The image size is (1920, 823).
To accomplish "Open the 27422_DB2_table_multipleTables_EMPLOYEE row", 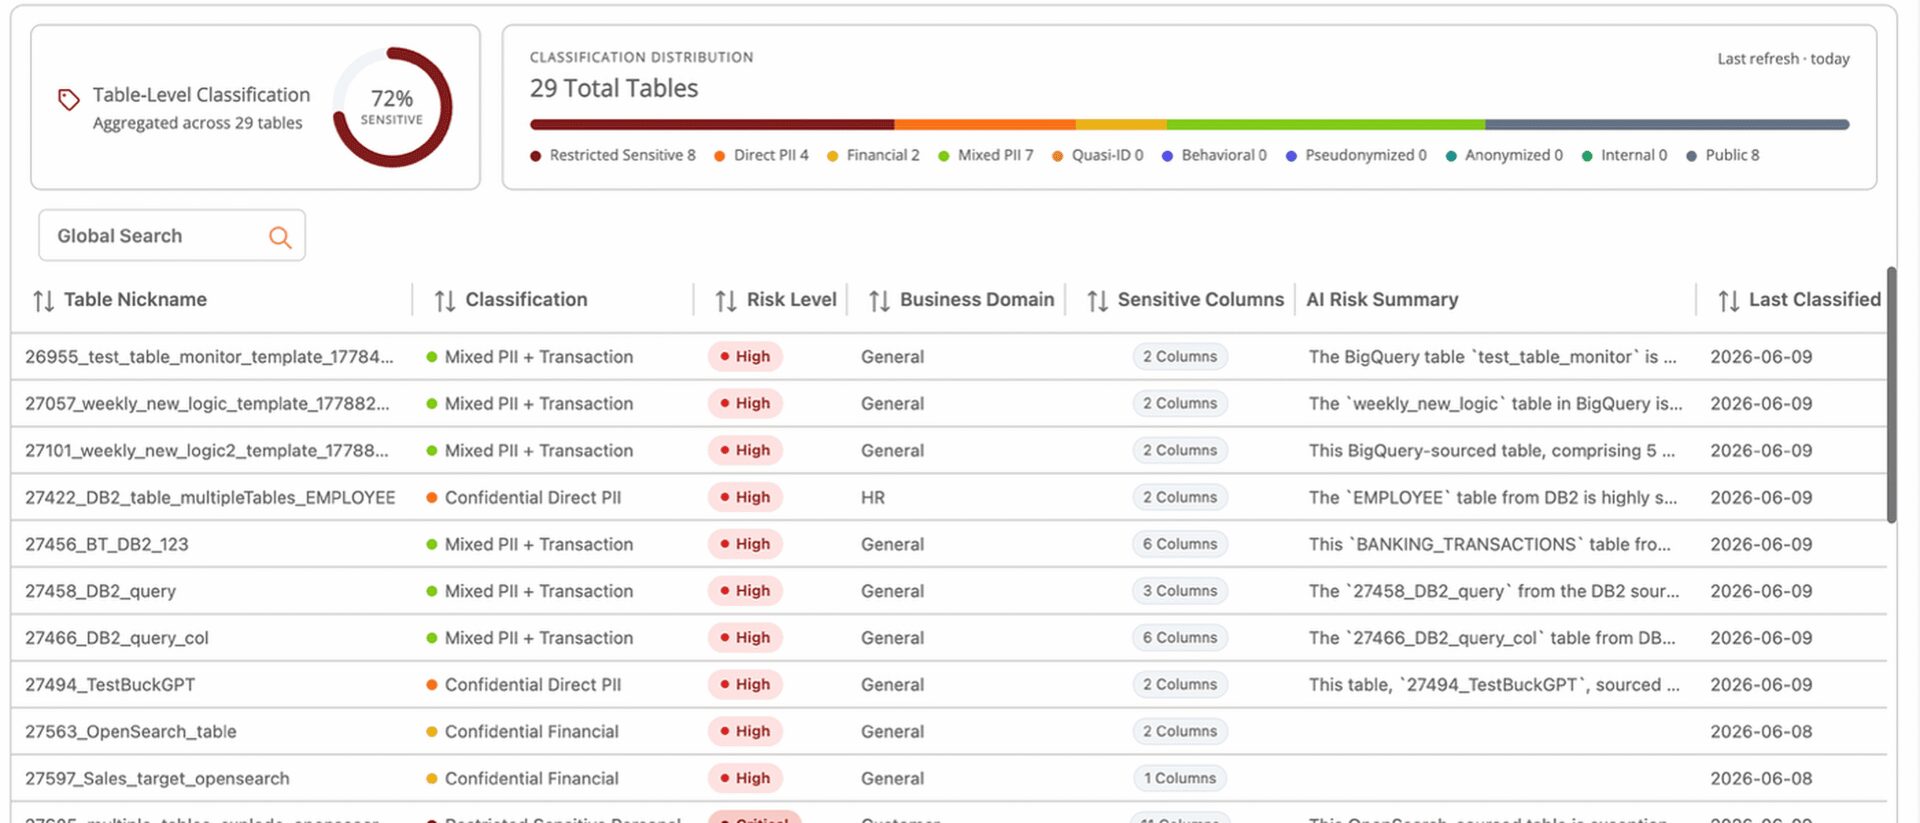I will pyautogui.click(x=948, y=497).
